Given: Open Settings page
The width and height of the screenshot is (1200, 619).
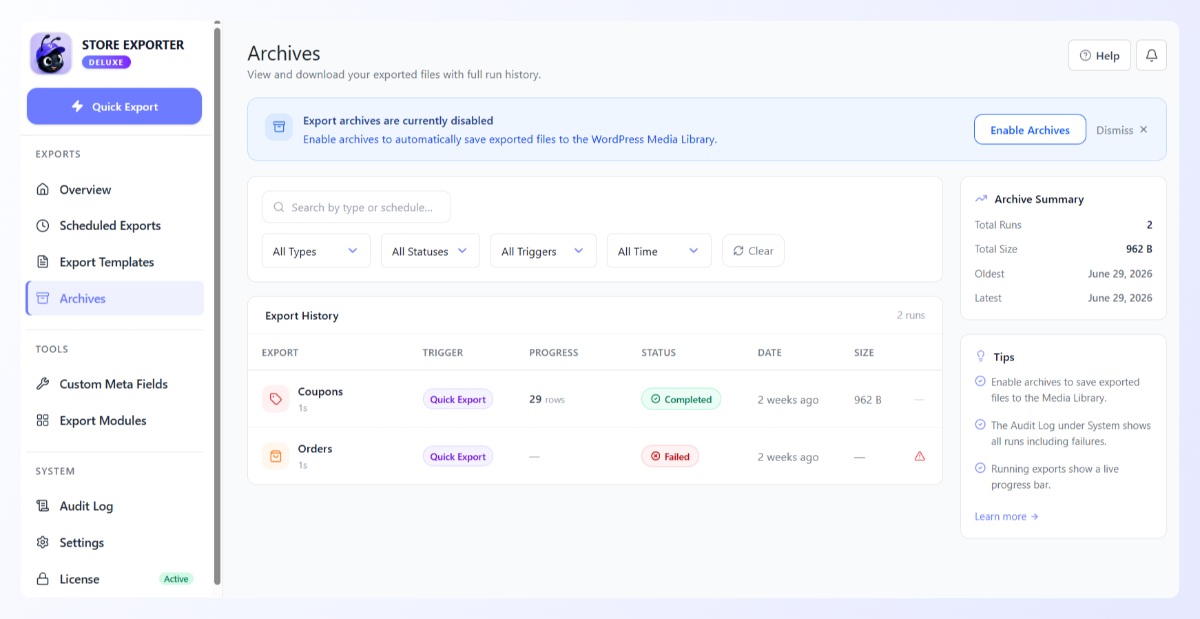Looking at the screenshot, I should point(115,543).
